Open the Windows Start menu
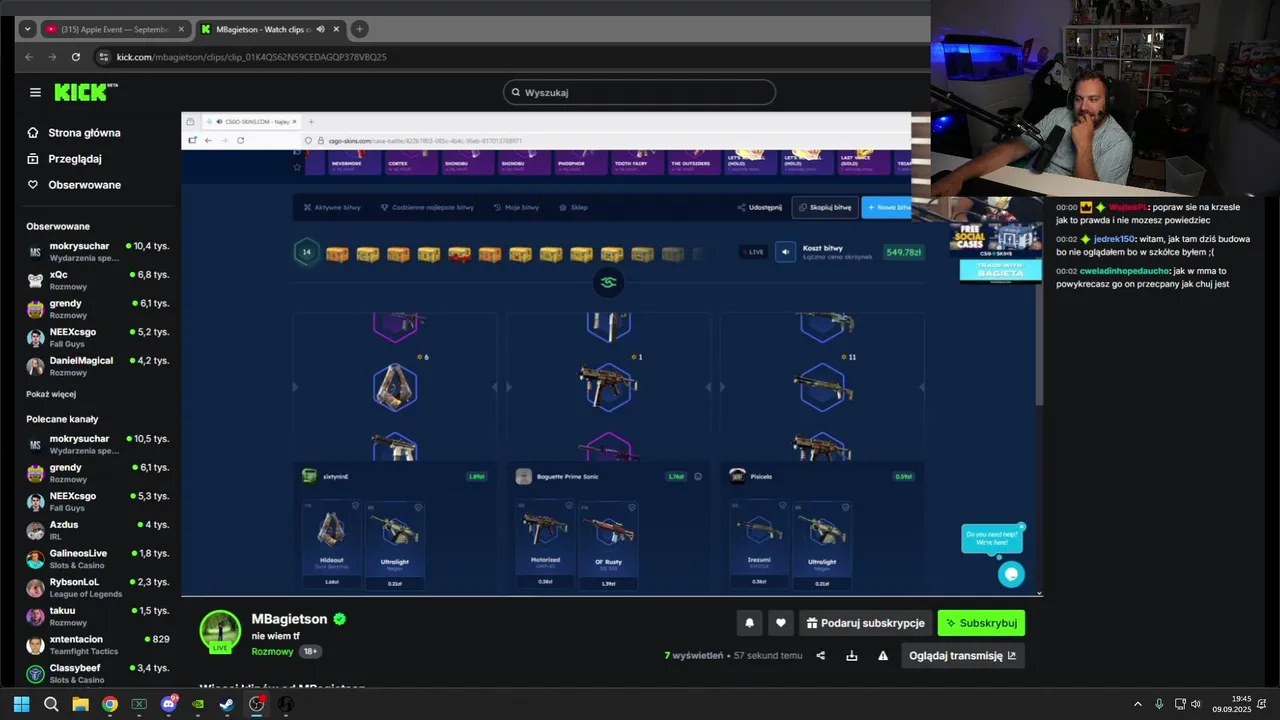Image resolution: width=1280 pixels, height=720 pixels. tap(21, 704)
